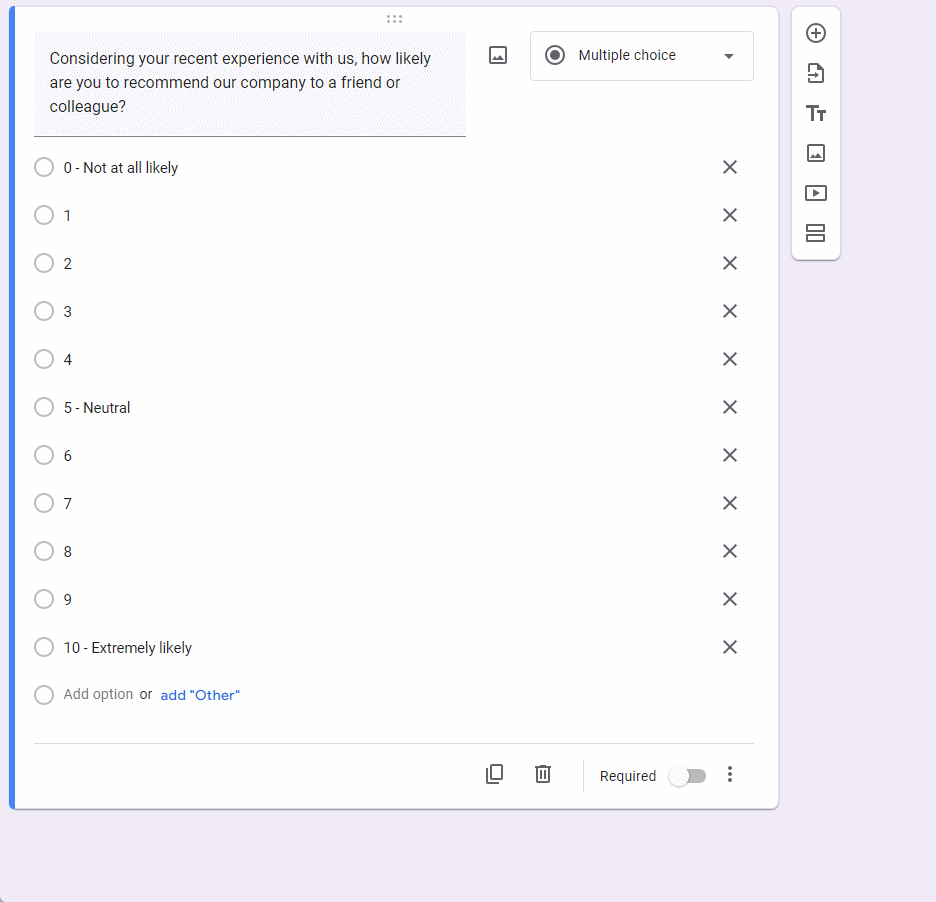
Task: Delete this question with the trash icon
Action: 543,774
